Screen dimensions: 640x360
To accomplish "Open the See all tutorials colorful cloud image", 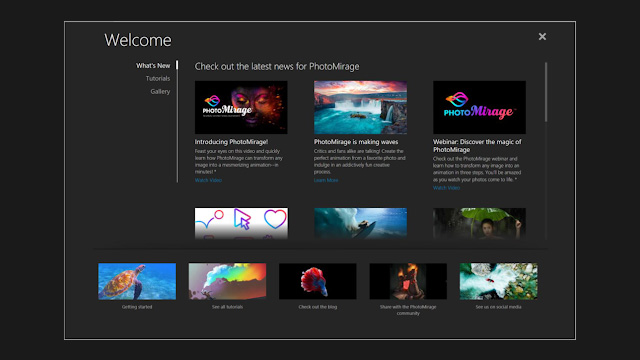I will tap(227, 281).
